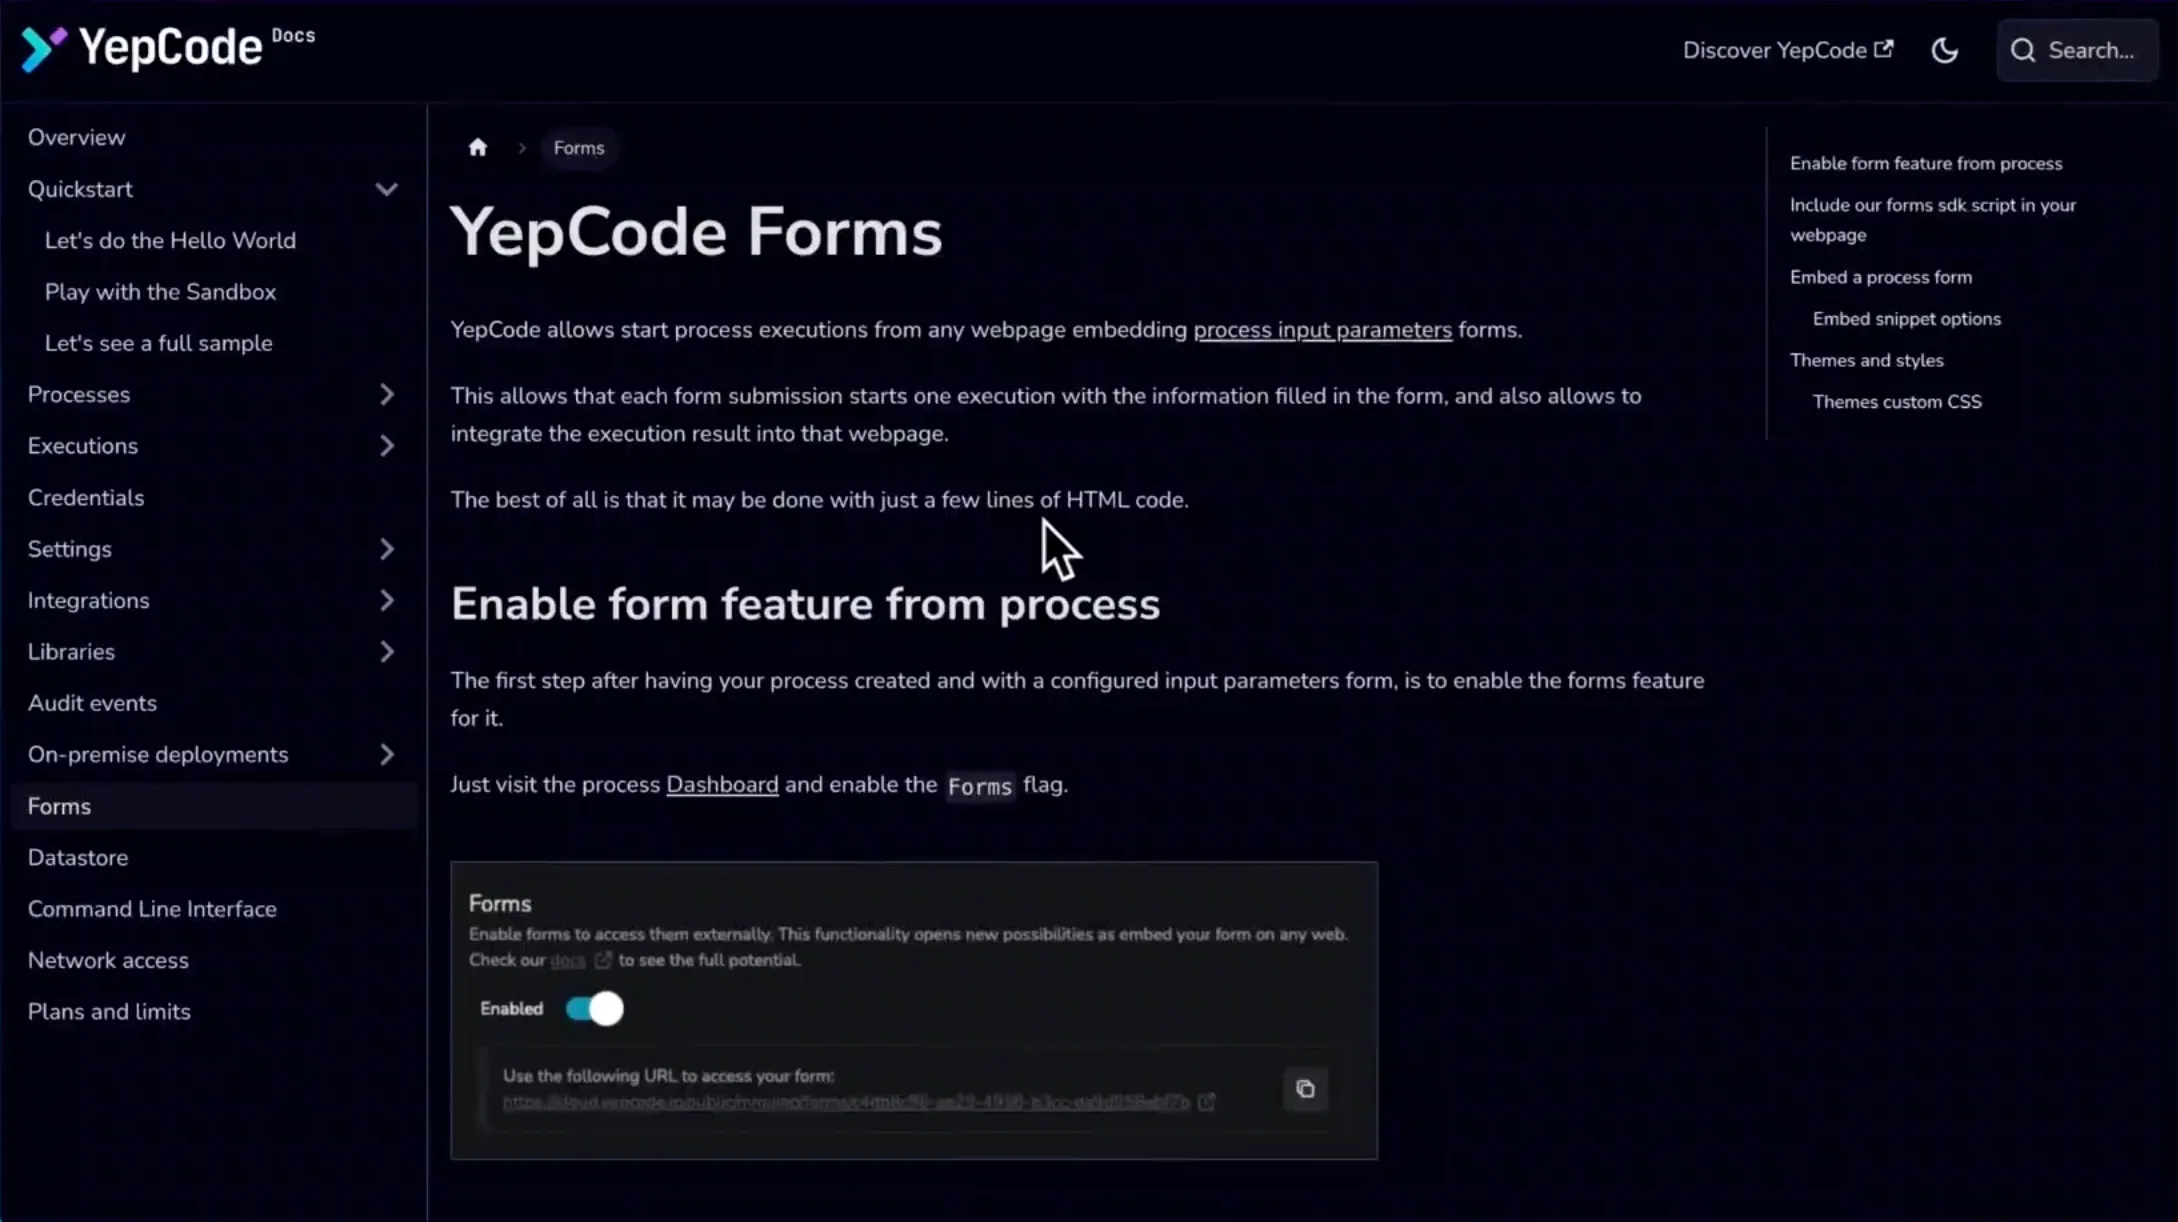Collapse the Quickstart section
The height and width of the screenshot is (1222, 2178).
[386, 189]
